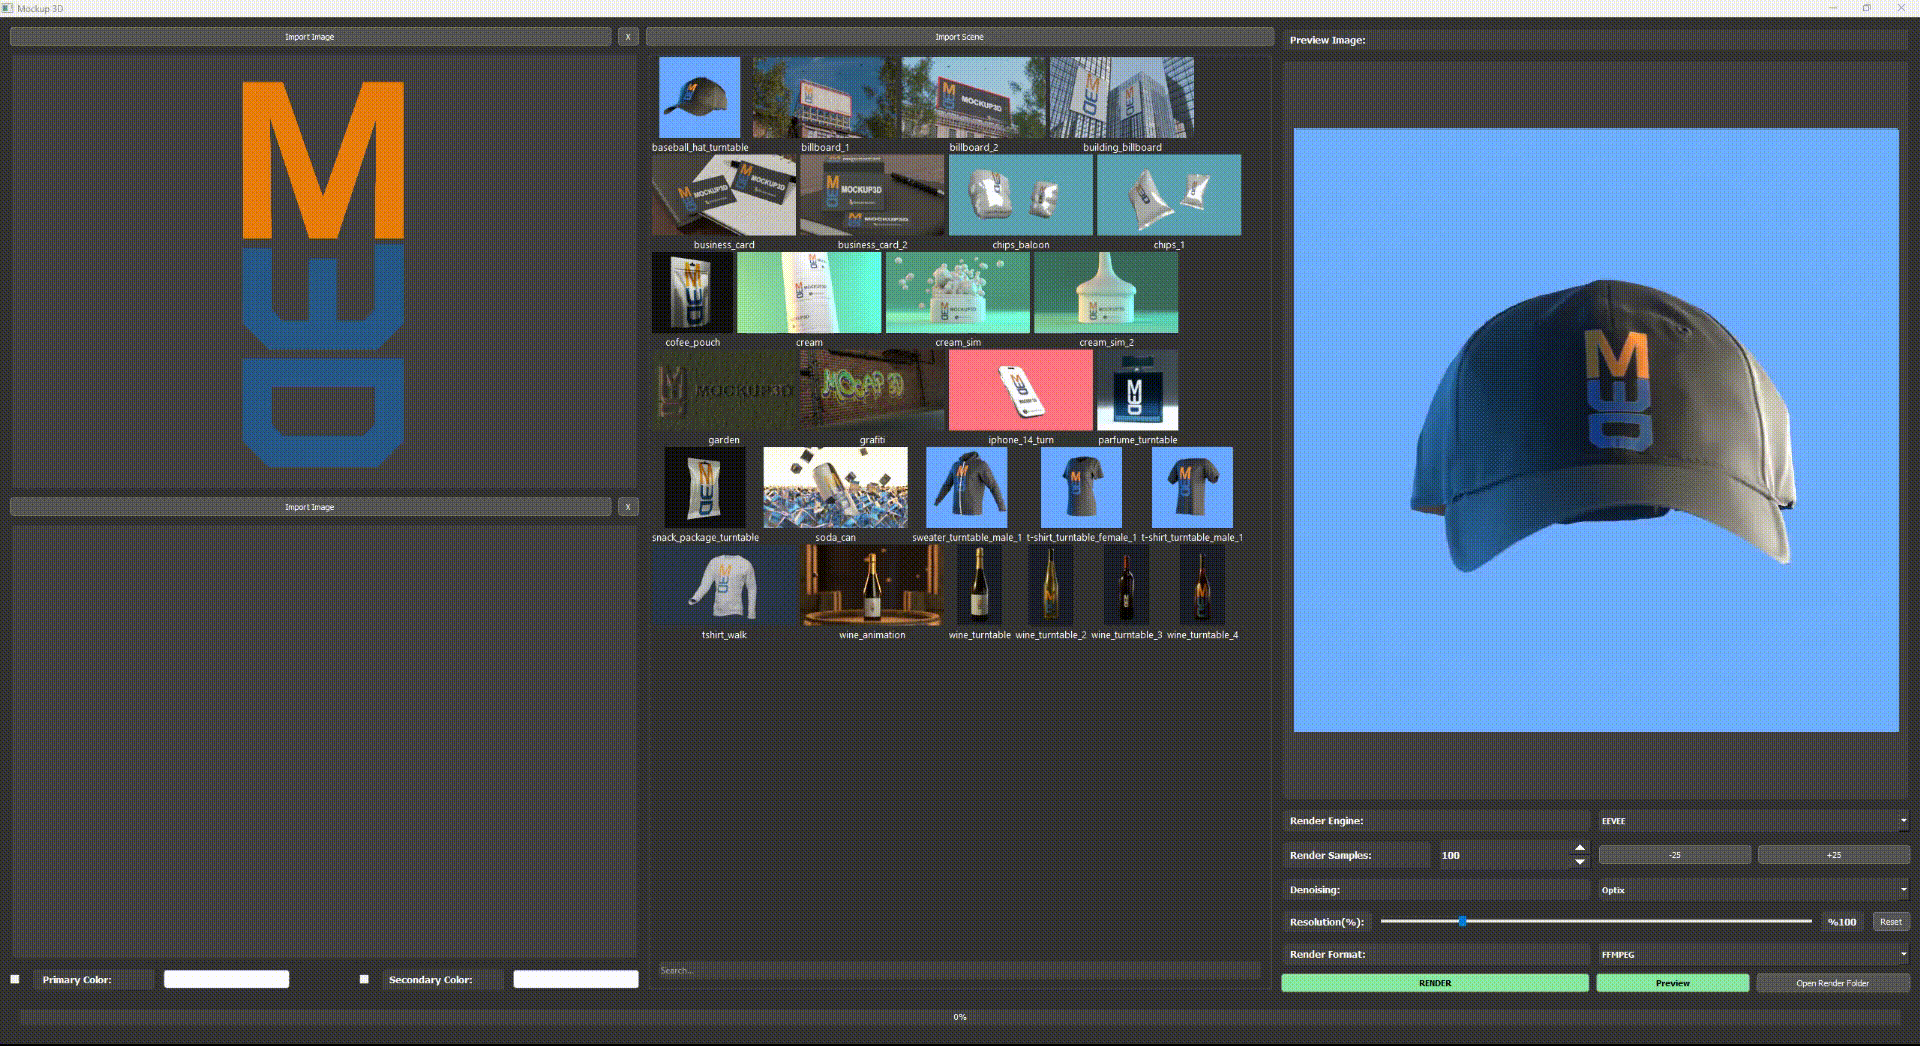Select the cofee_pouch scene thumbnail

(x=692, y=292)
